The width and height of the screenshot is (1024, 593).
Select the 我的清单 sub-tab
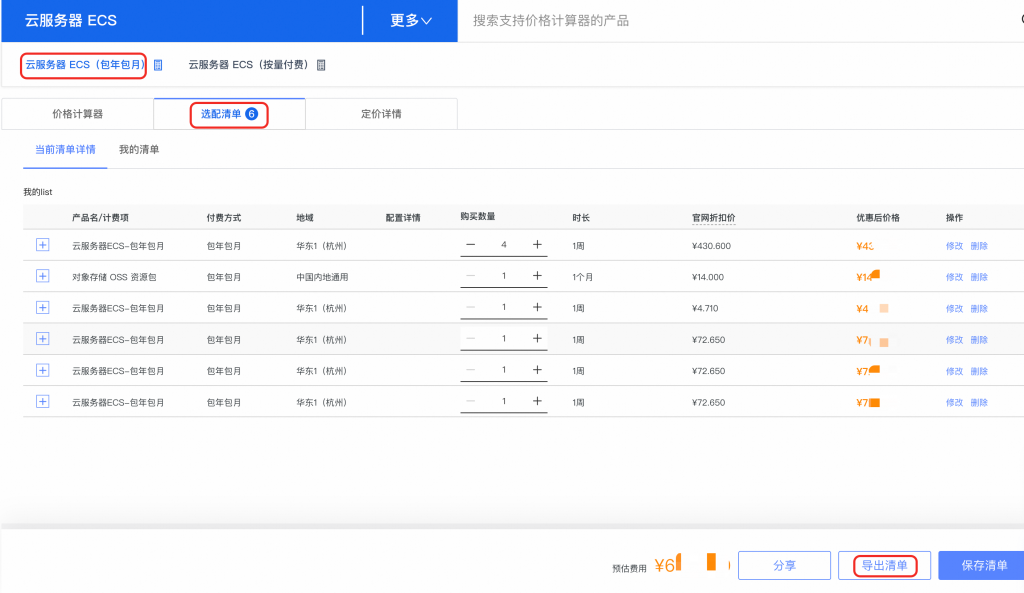pyautogui.click(x=139, y=150)
